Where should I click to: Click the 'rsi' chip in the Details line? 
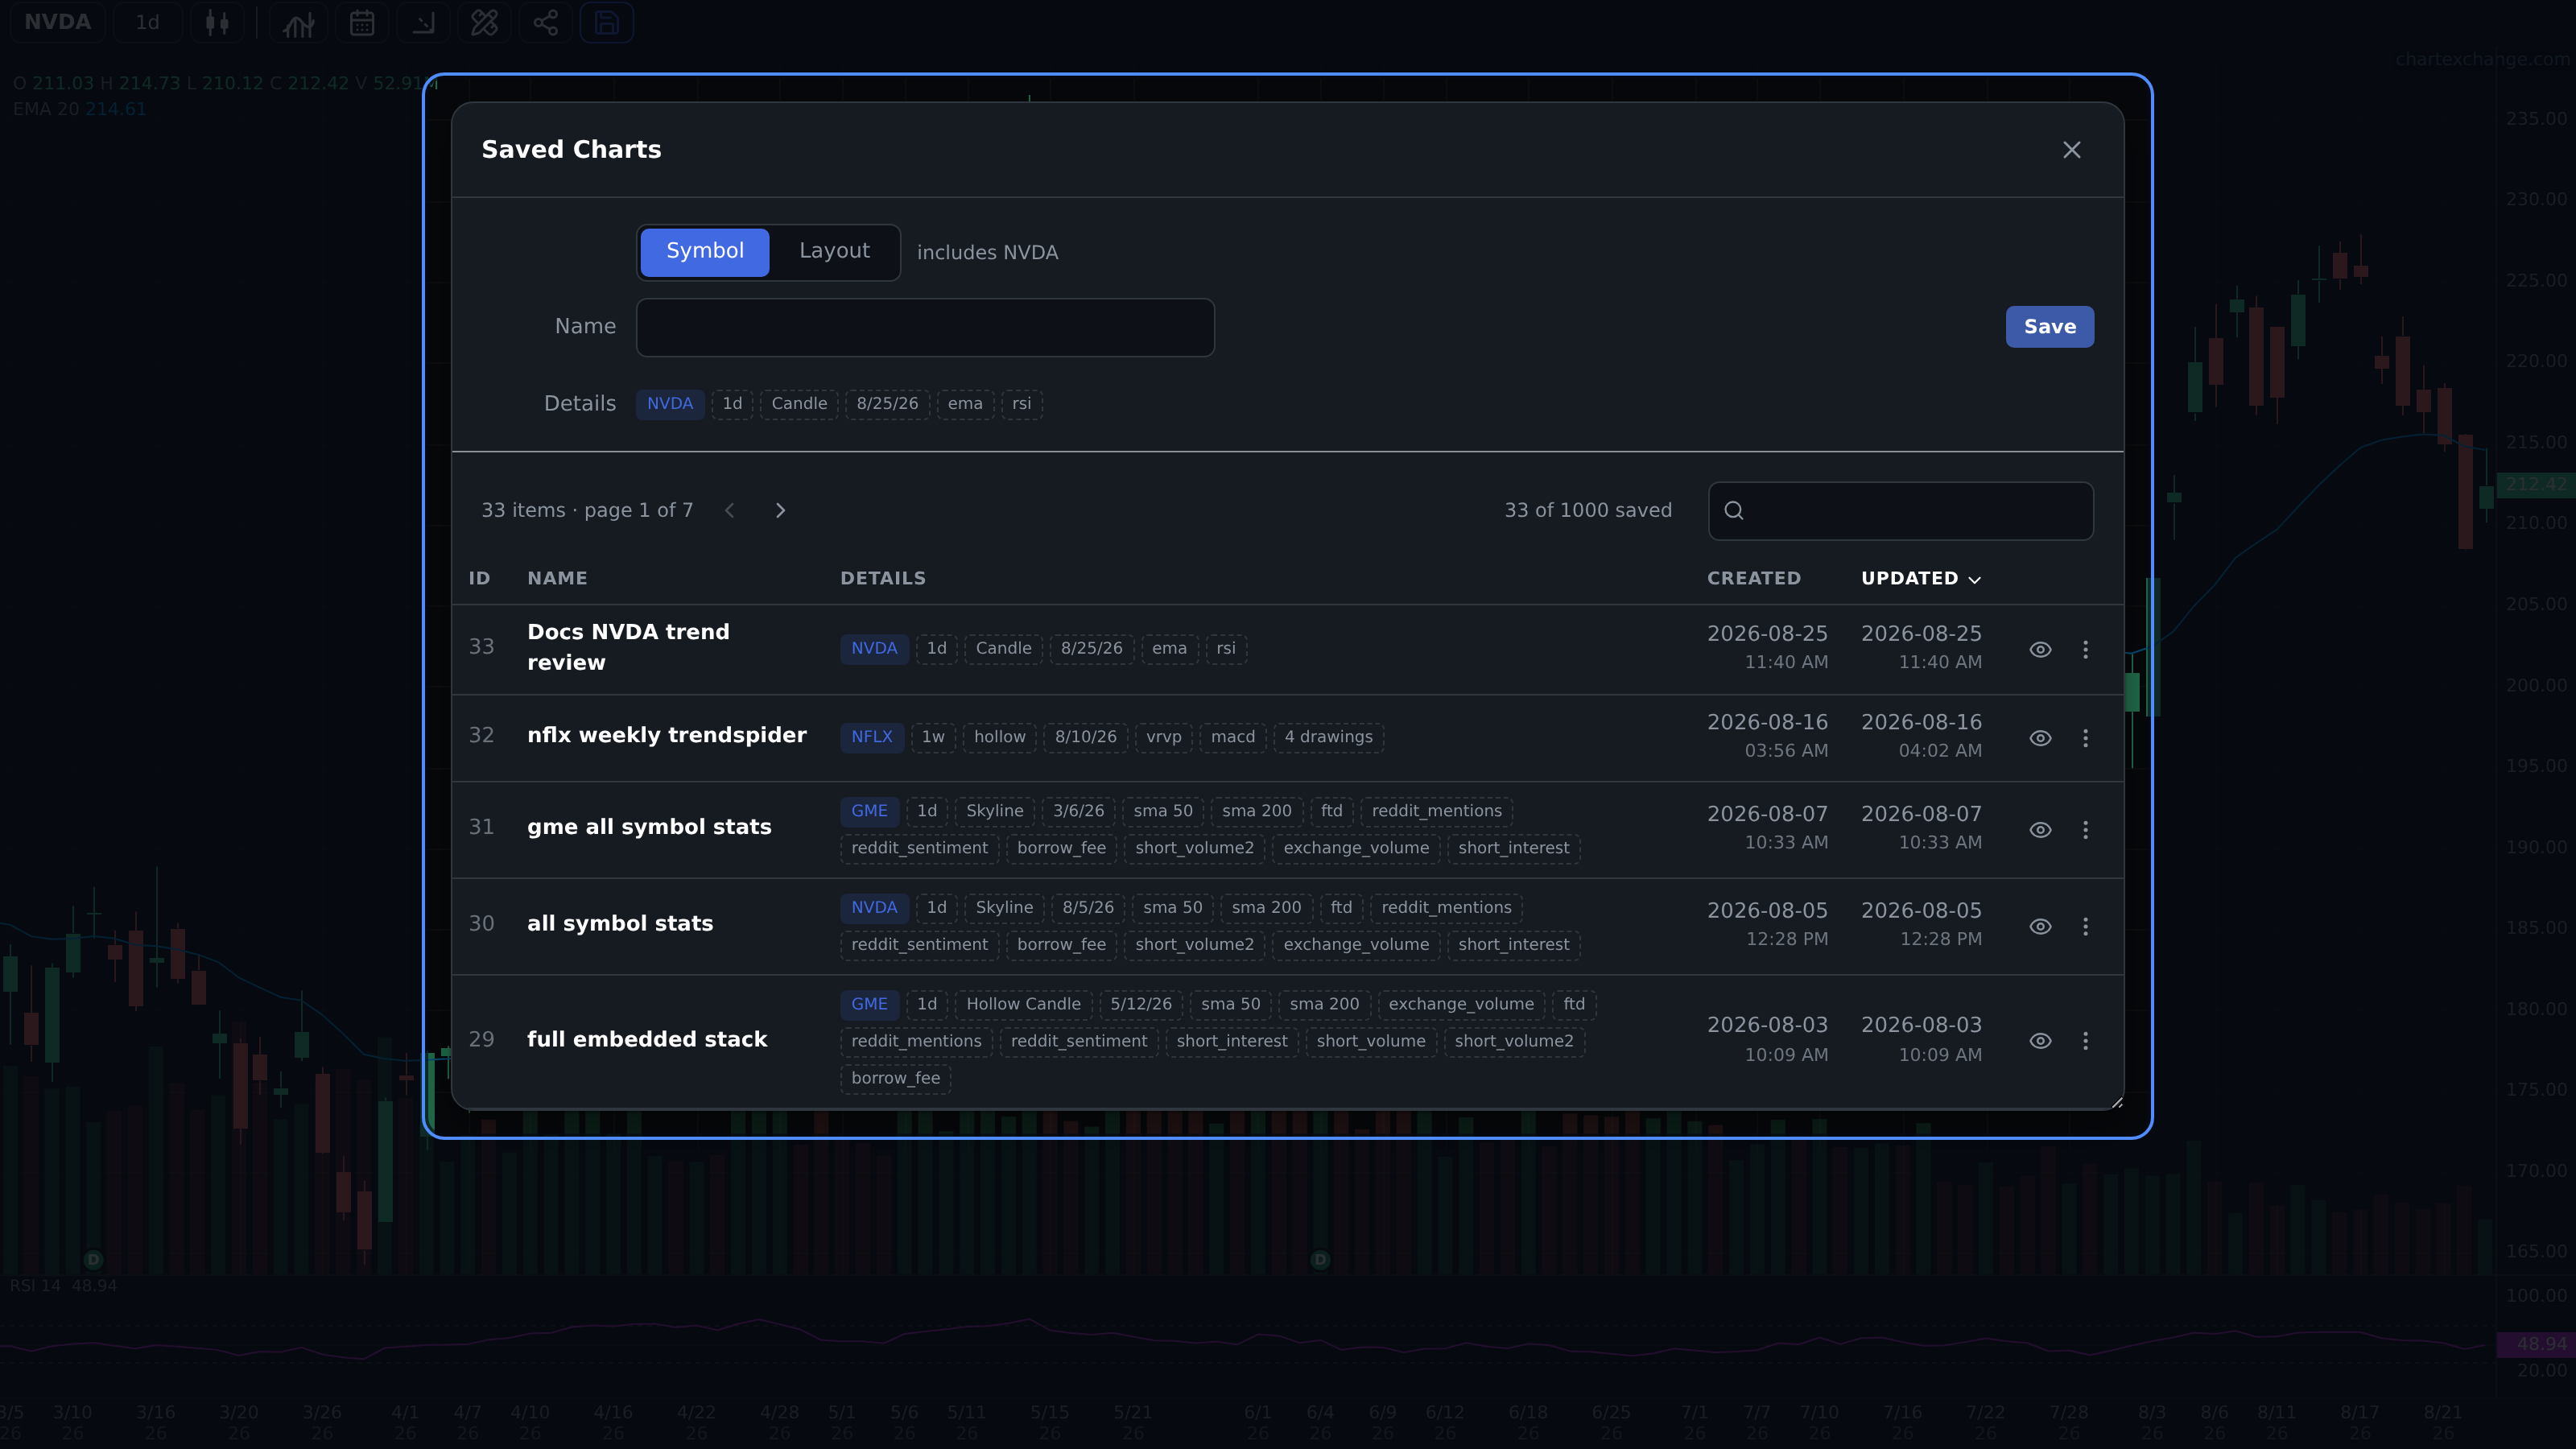[1021, 404]
